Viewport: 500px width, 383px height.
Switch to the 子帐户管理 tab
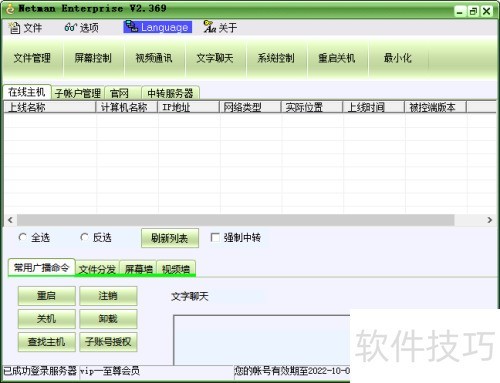pos(78,93)
